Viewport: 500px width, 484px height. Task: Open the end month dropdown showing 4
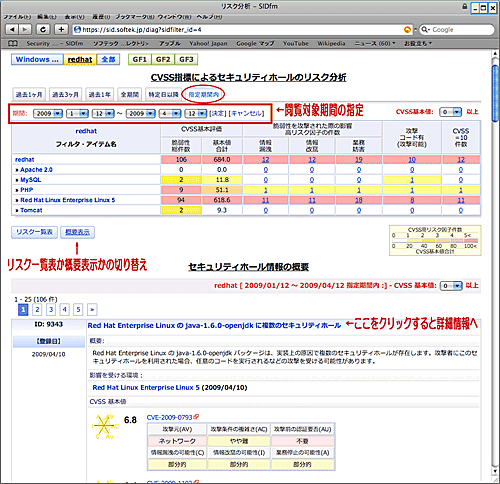170,114
